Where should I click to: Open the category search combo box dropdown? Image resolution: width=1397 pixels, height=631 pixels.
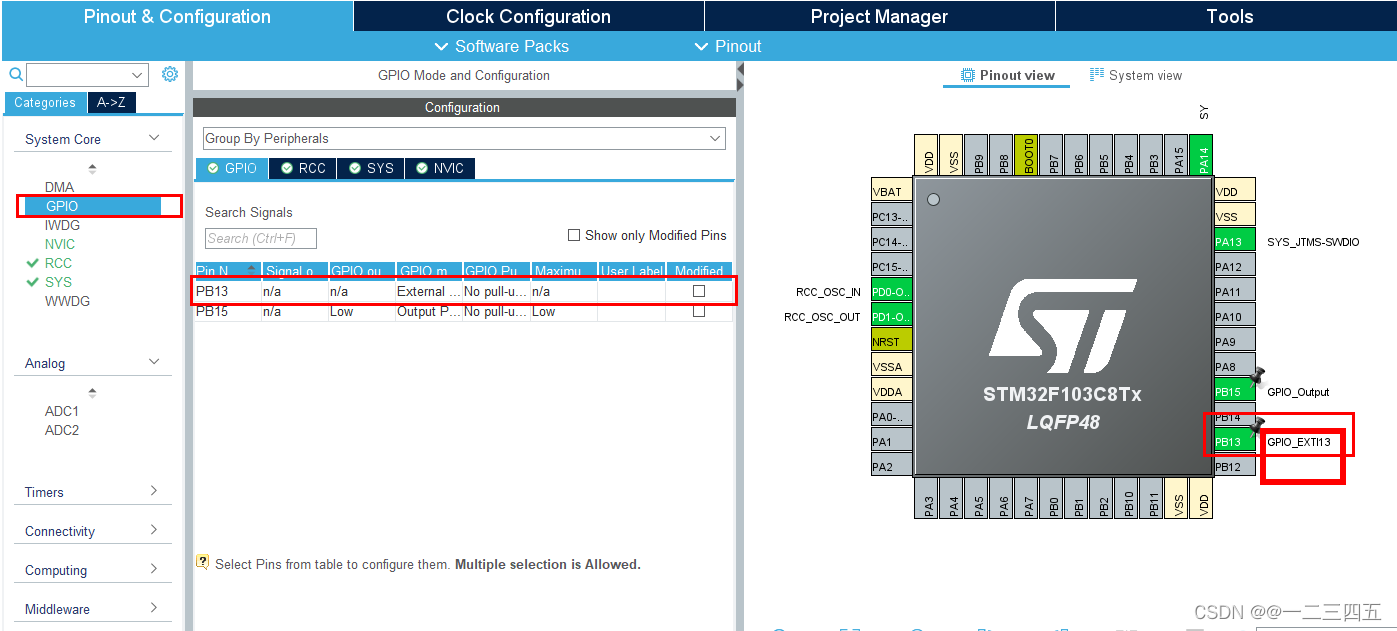coord(137,75)
